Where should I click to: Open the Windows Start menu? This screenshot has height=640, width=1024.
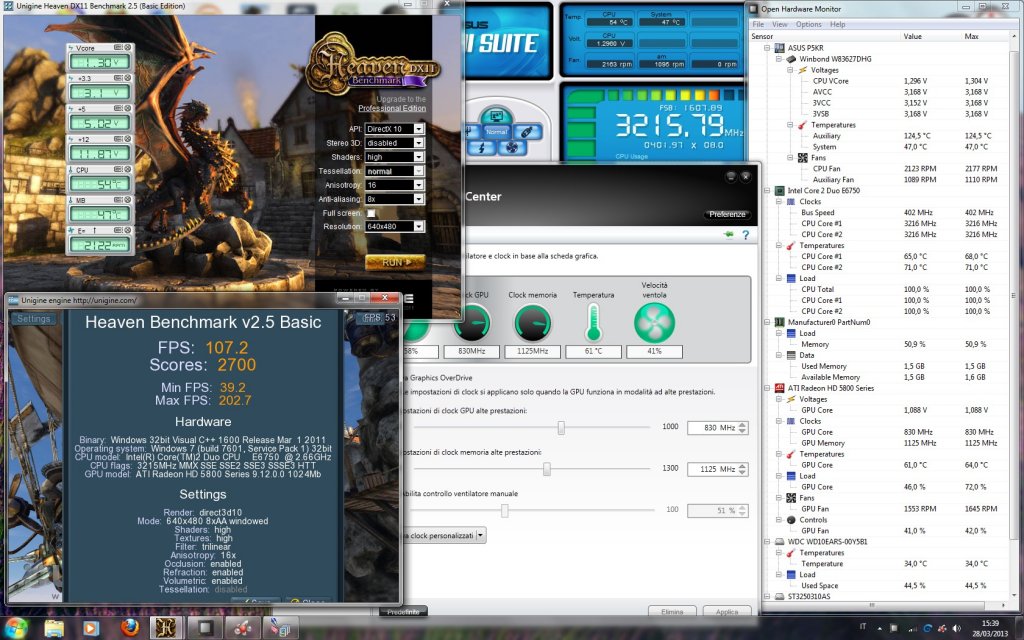click(16, 628)
